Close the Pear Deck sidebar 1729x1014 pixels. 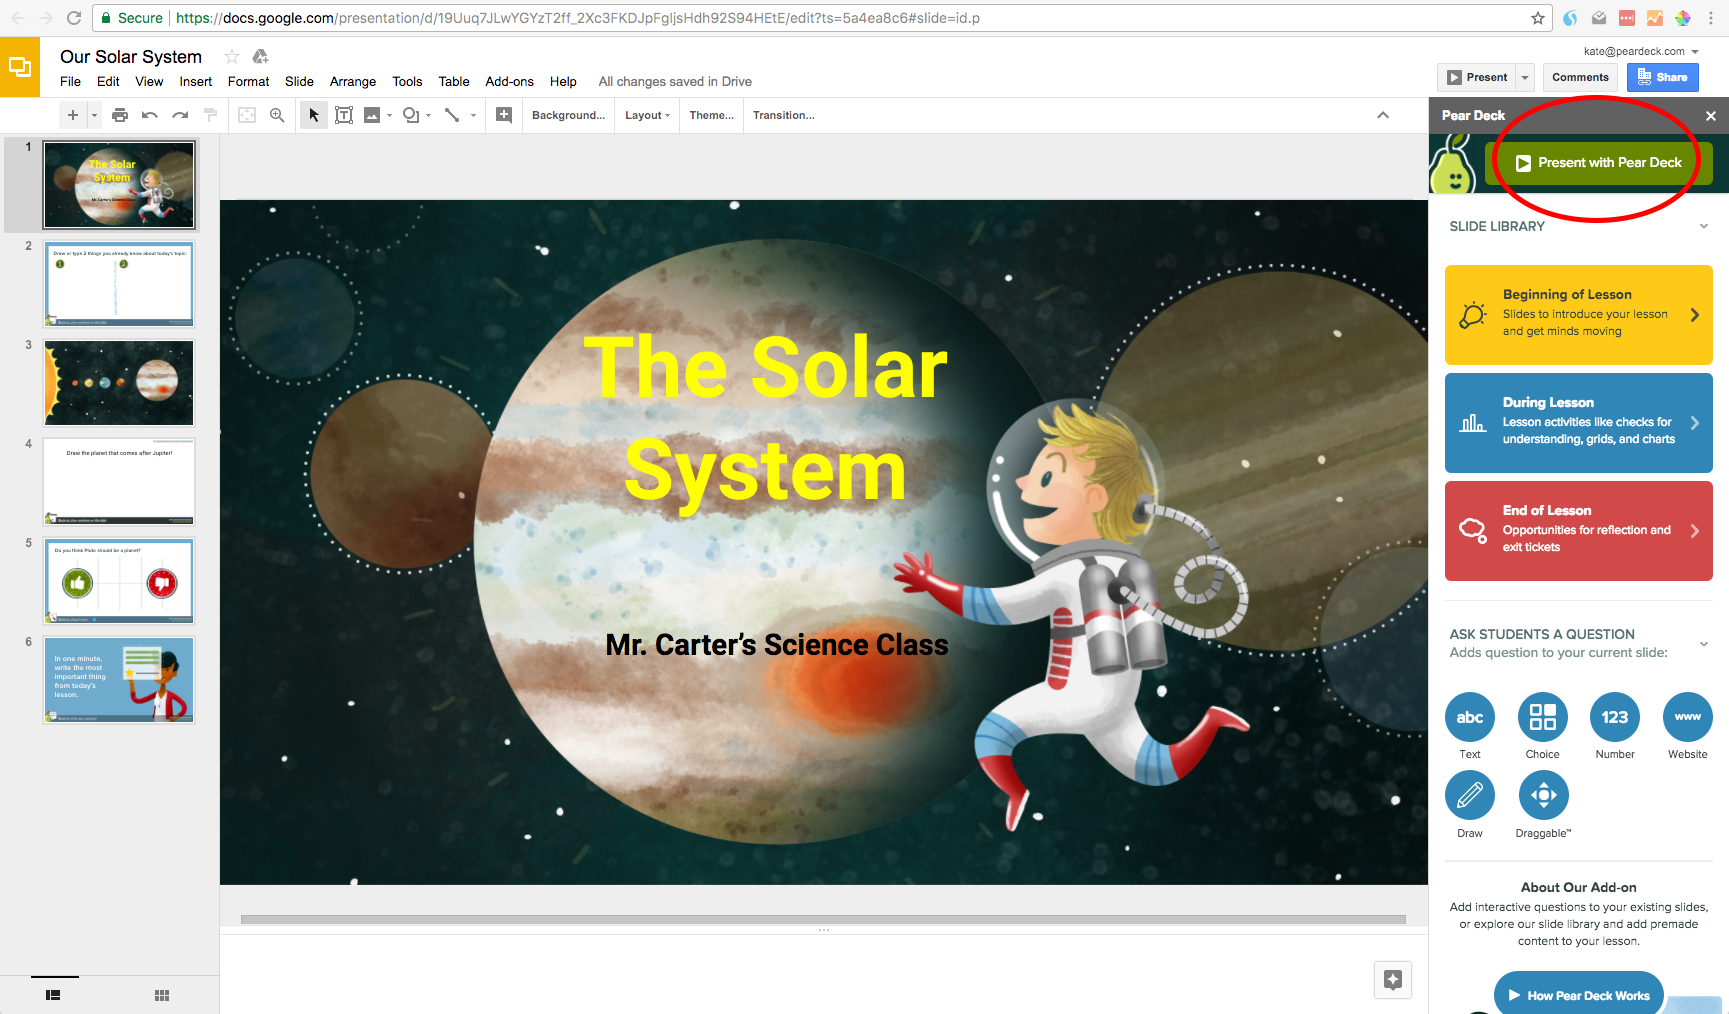coord(1711,116)
